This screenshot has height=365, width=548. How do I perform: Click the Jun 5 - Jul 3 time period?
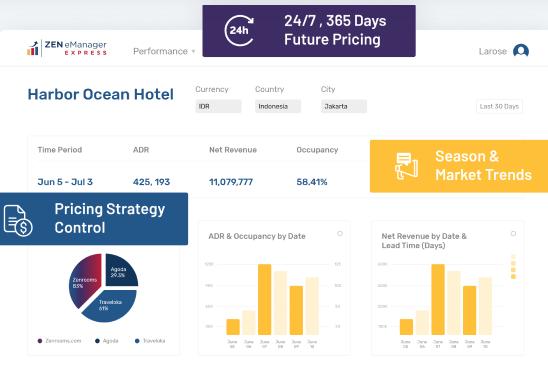[65, 182]
